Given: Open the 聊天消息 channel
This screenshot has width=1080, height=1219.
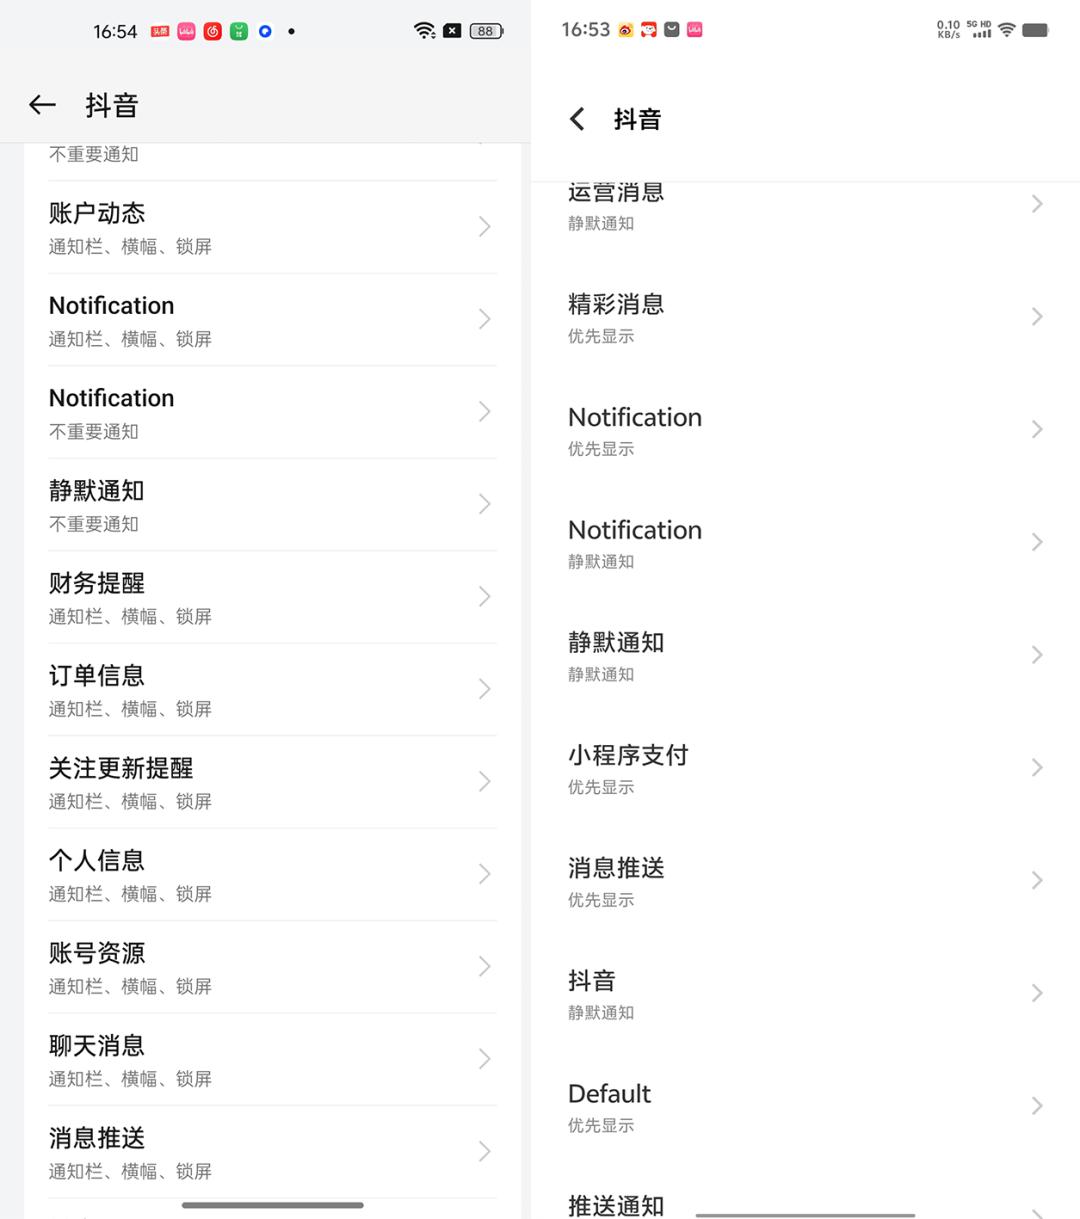Looking at the screenshot, I should coord(273,1060).
